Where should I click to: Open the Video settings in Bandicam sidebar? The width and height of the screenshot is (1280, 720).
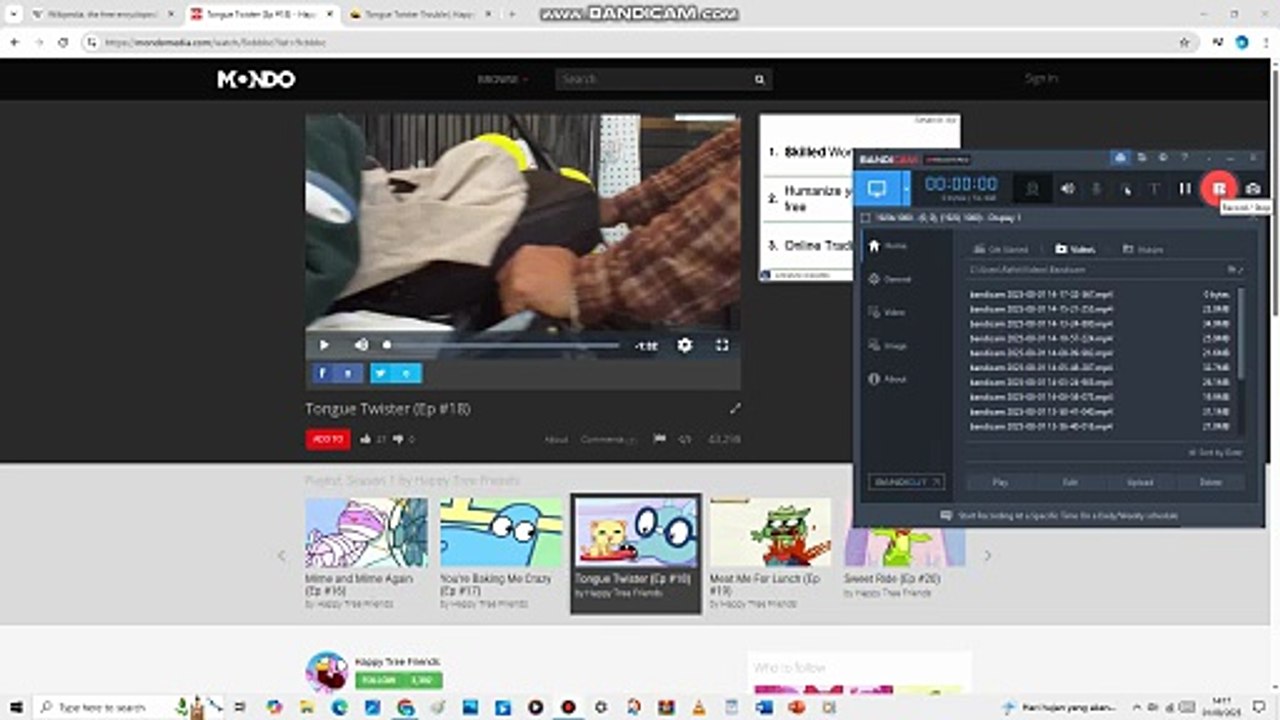(x=889, y=312)
